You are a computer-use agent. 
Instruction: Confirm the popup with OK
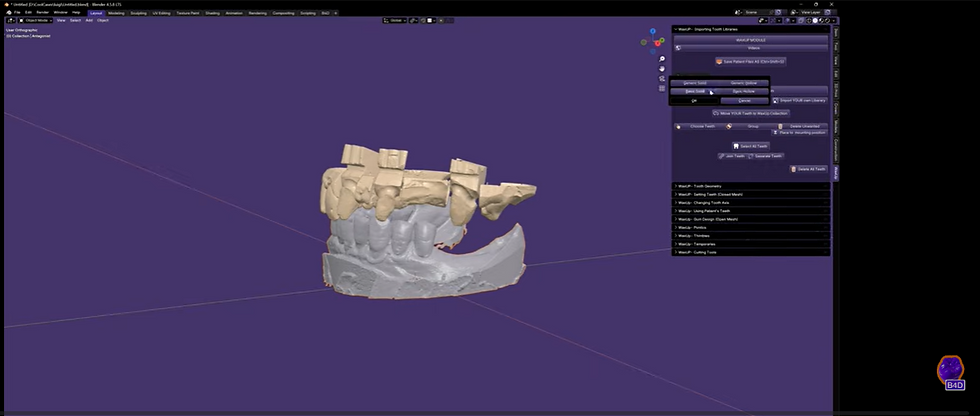click(x=694, y=101)
